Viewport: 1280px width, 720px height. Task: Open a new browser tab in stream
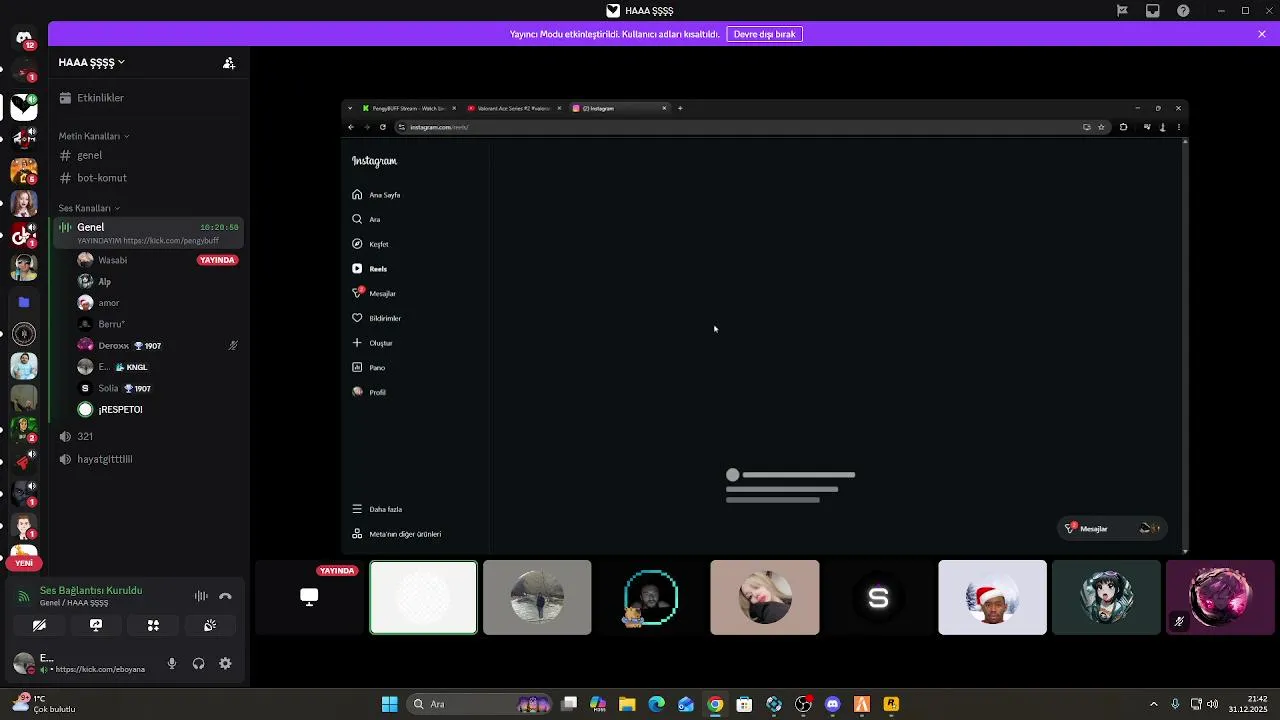coord(680,108)
